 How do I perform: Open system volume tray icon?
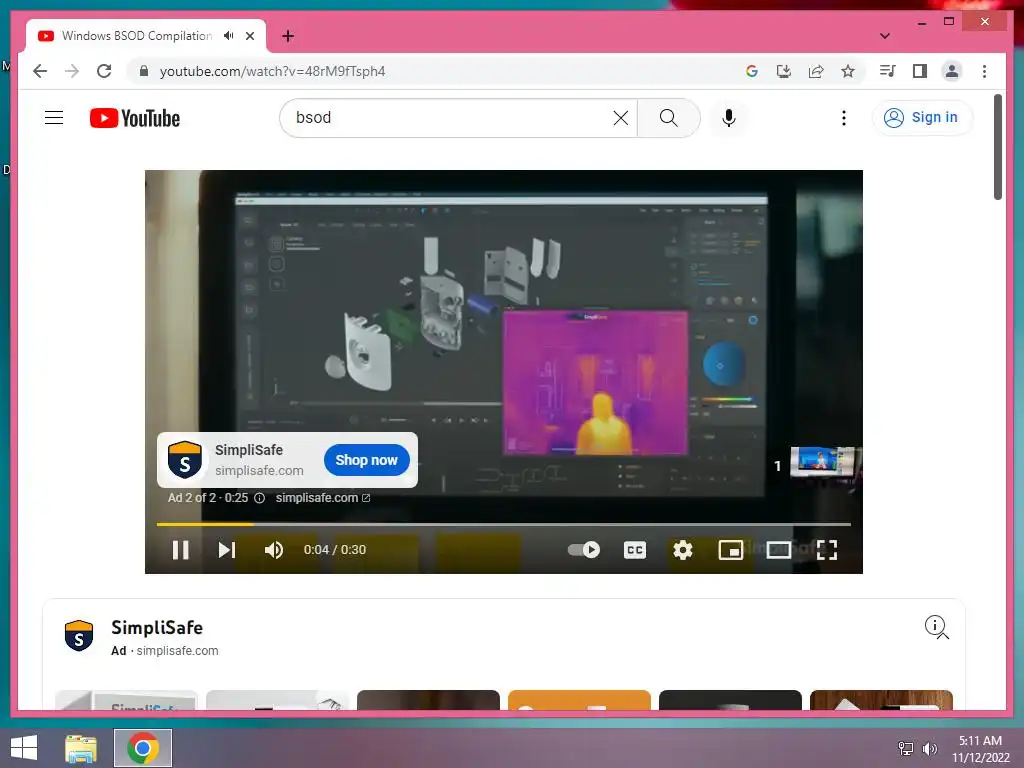coord(930,748)
